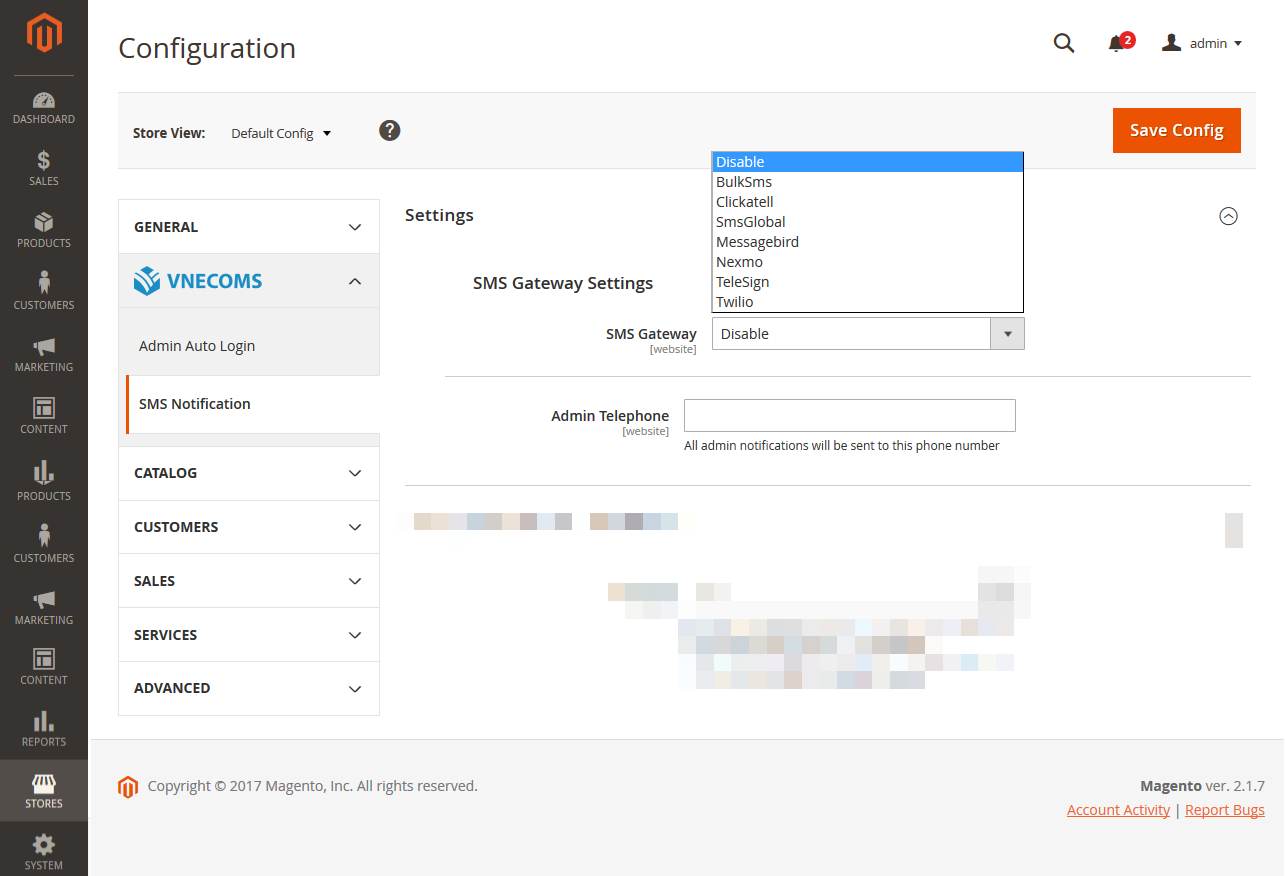Screen dimensions: 1285x876
Task: Collapse the Vnecoms config section
Action: (249, 281)
